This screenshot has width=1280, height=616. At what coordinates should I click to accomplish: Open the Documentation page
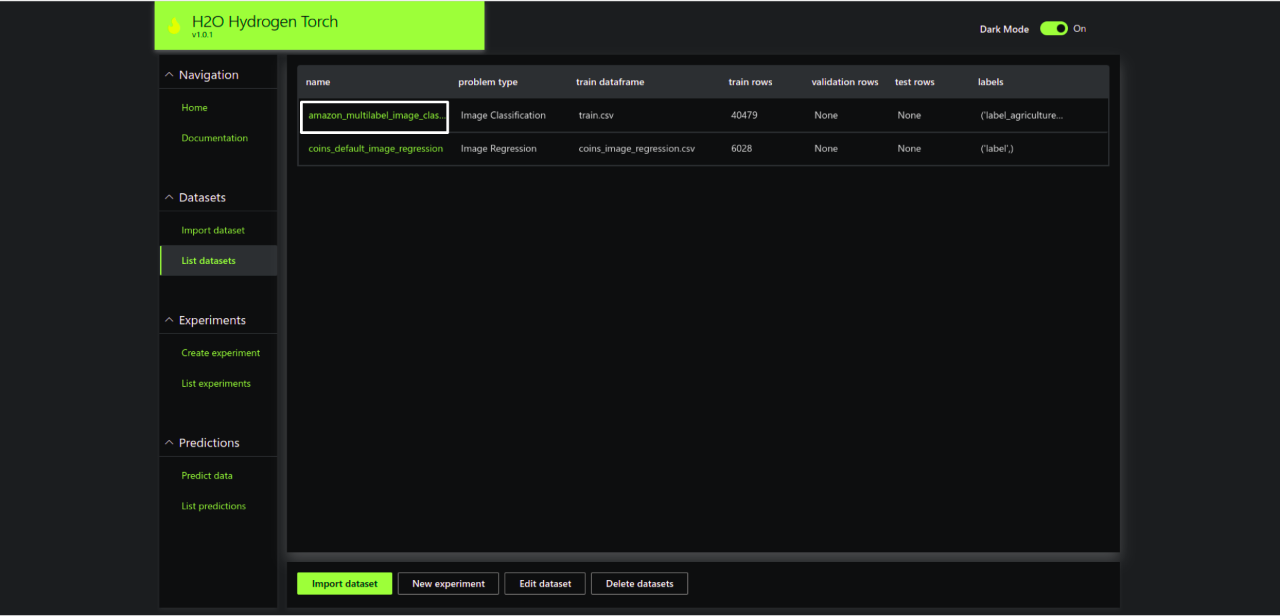point(214,138)
